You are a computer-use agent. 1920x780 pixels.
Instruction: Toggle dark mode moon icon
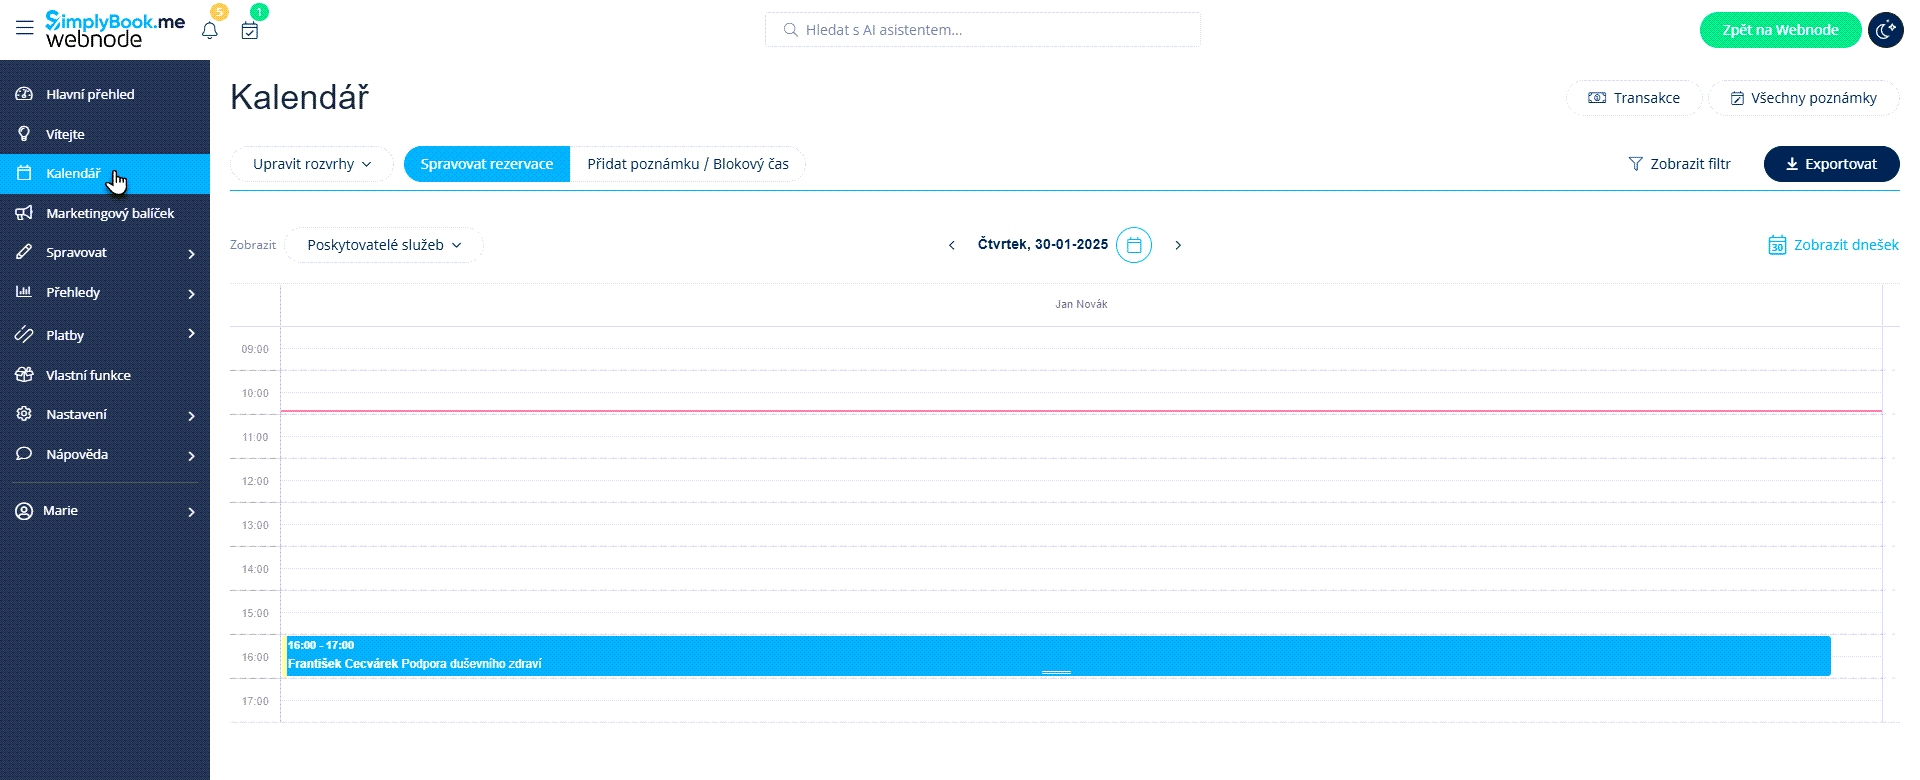coord(1885,30)
